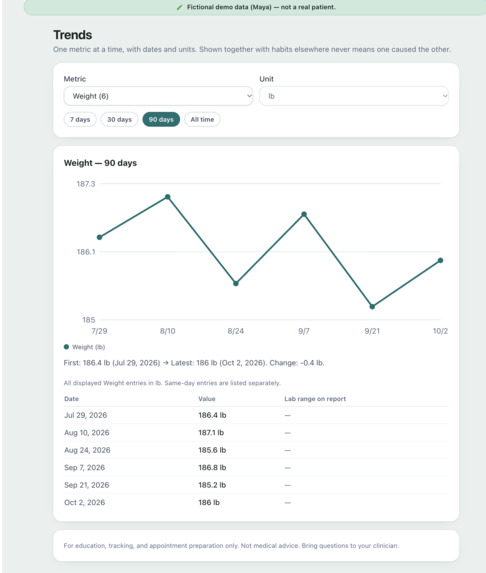486x573 pixels.
Task: Click the Value column header
Action: [x=207, y=399]
